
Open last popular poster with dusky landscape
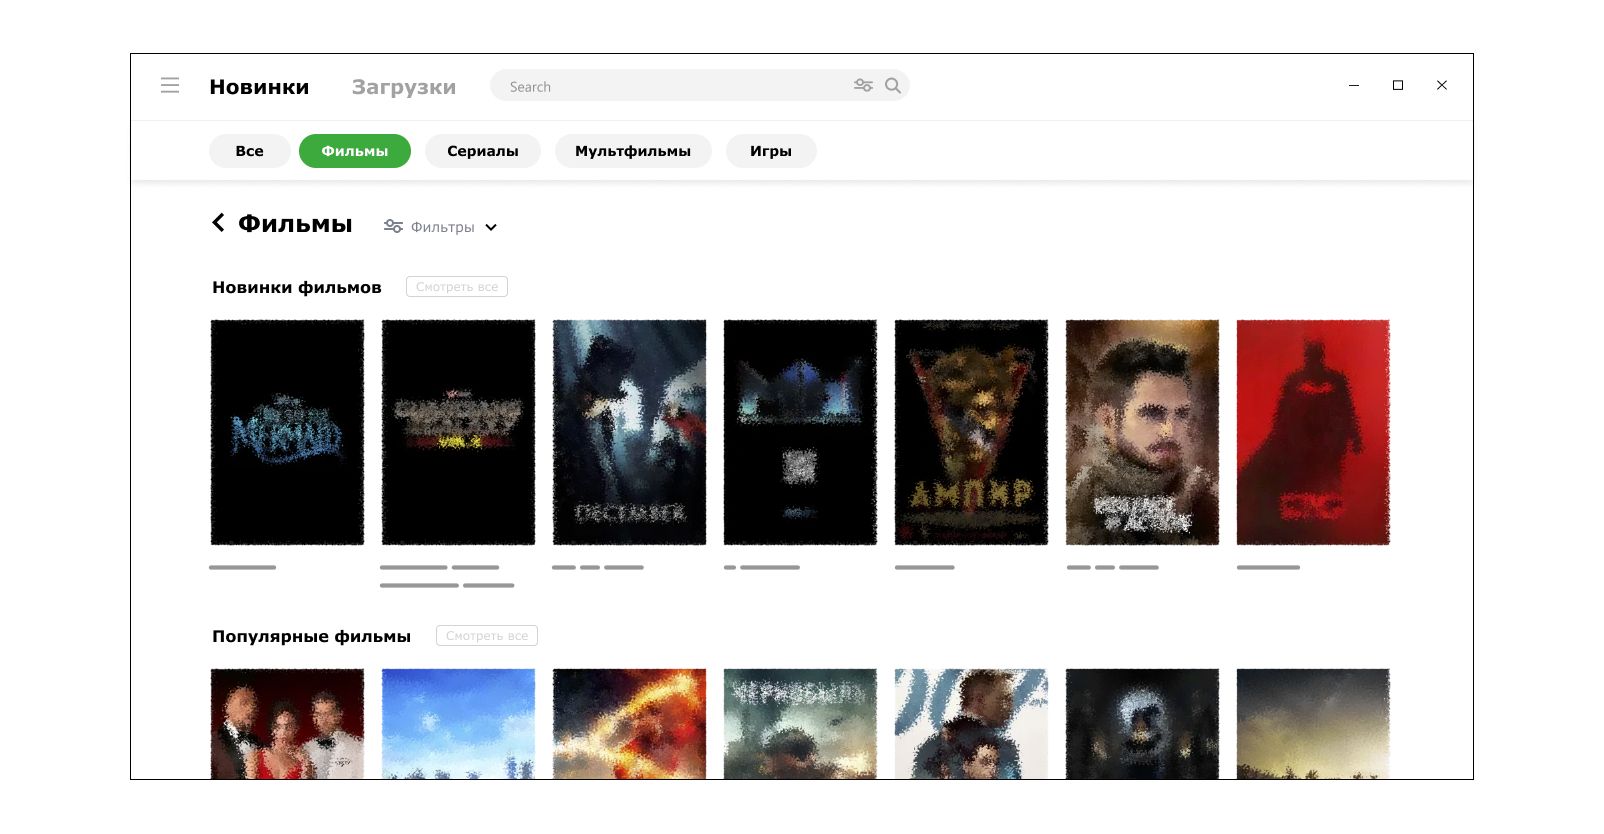tap(1313, 724)
